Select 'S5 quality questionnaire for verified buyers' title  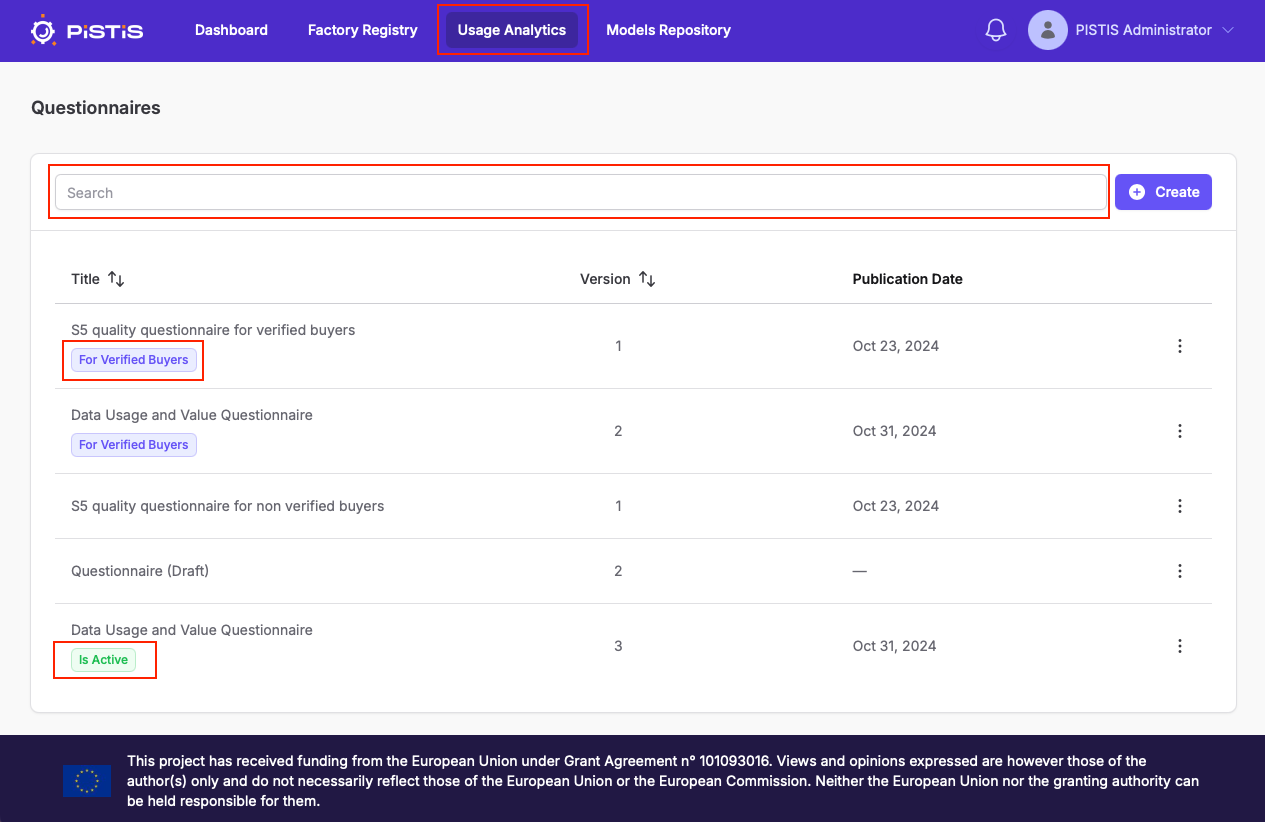[x=213, y=330]
